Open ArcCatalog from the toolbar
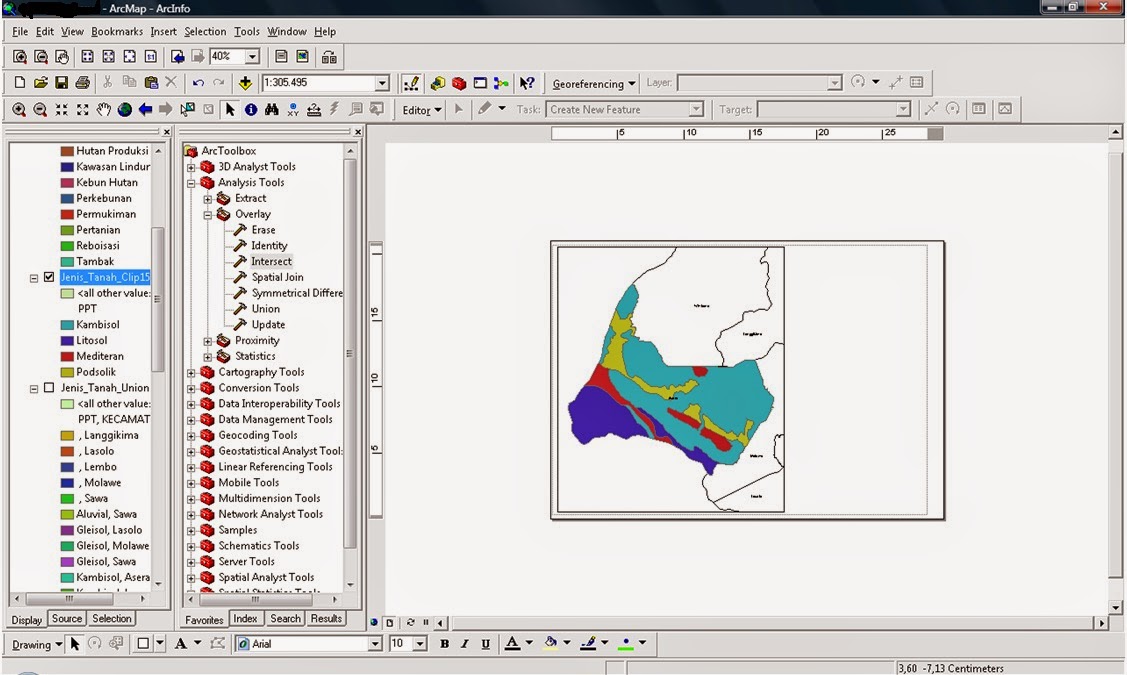 pos(436,82)
